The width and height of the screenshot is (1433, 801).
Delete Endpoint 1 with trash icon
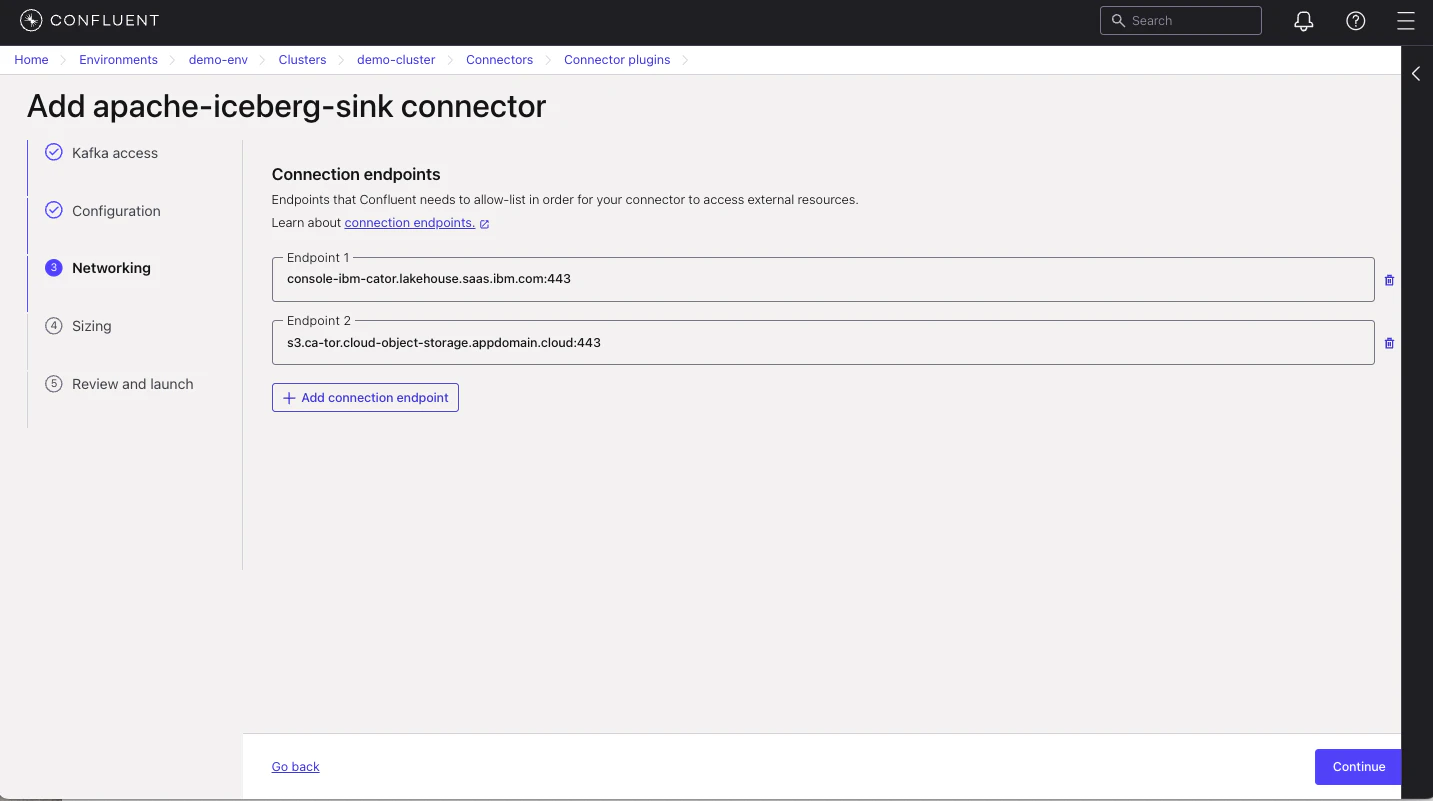1389,280
